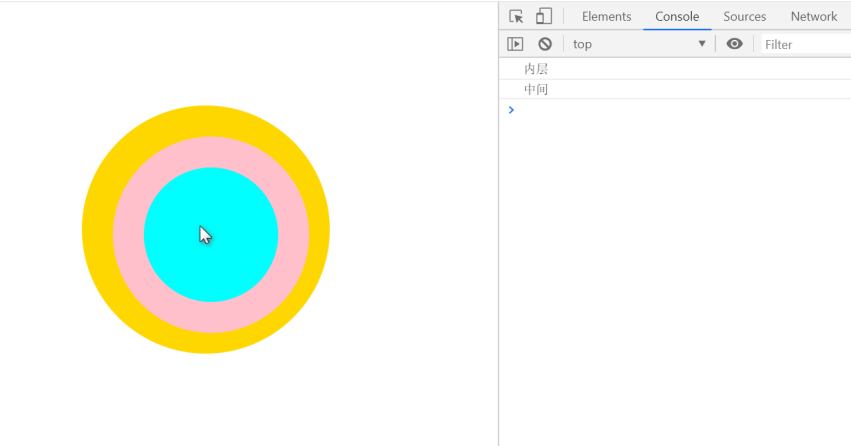Select the Console tab
Image resolution: width=851 pixels, height=446 pixels.
point(677,16)
